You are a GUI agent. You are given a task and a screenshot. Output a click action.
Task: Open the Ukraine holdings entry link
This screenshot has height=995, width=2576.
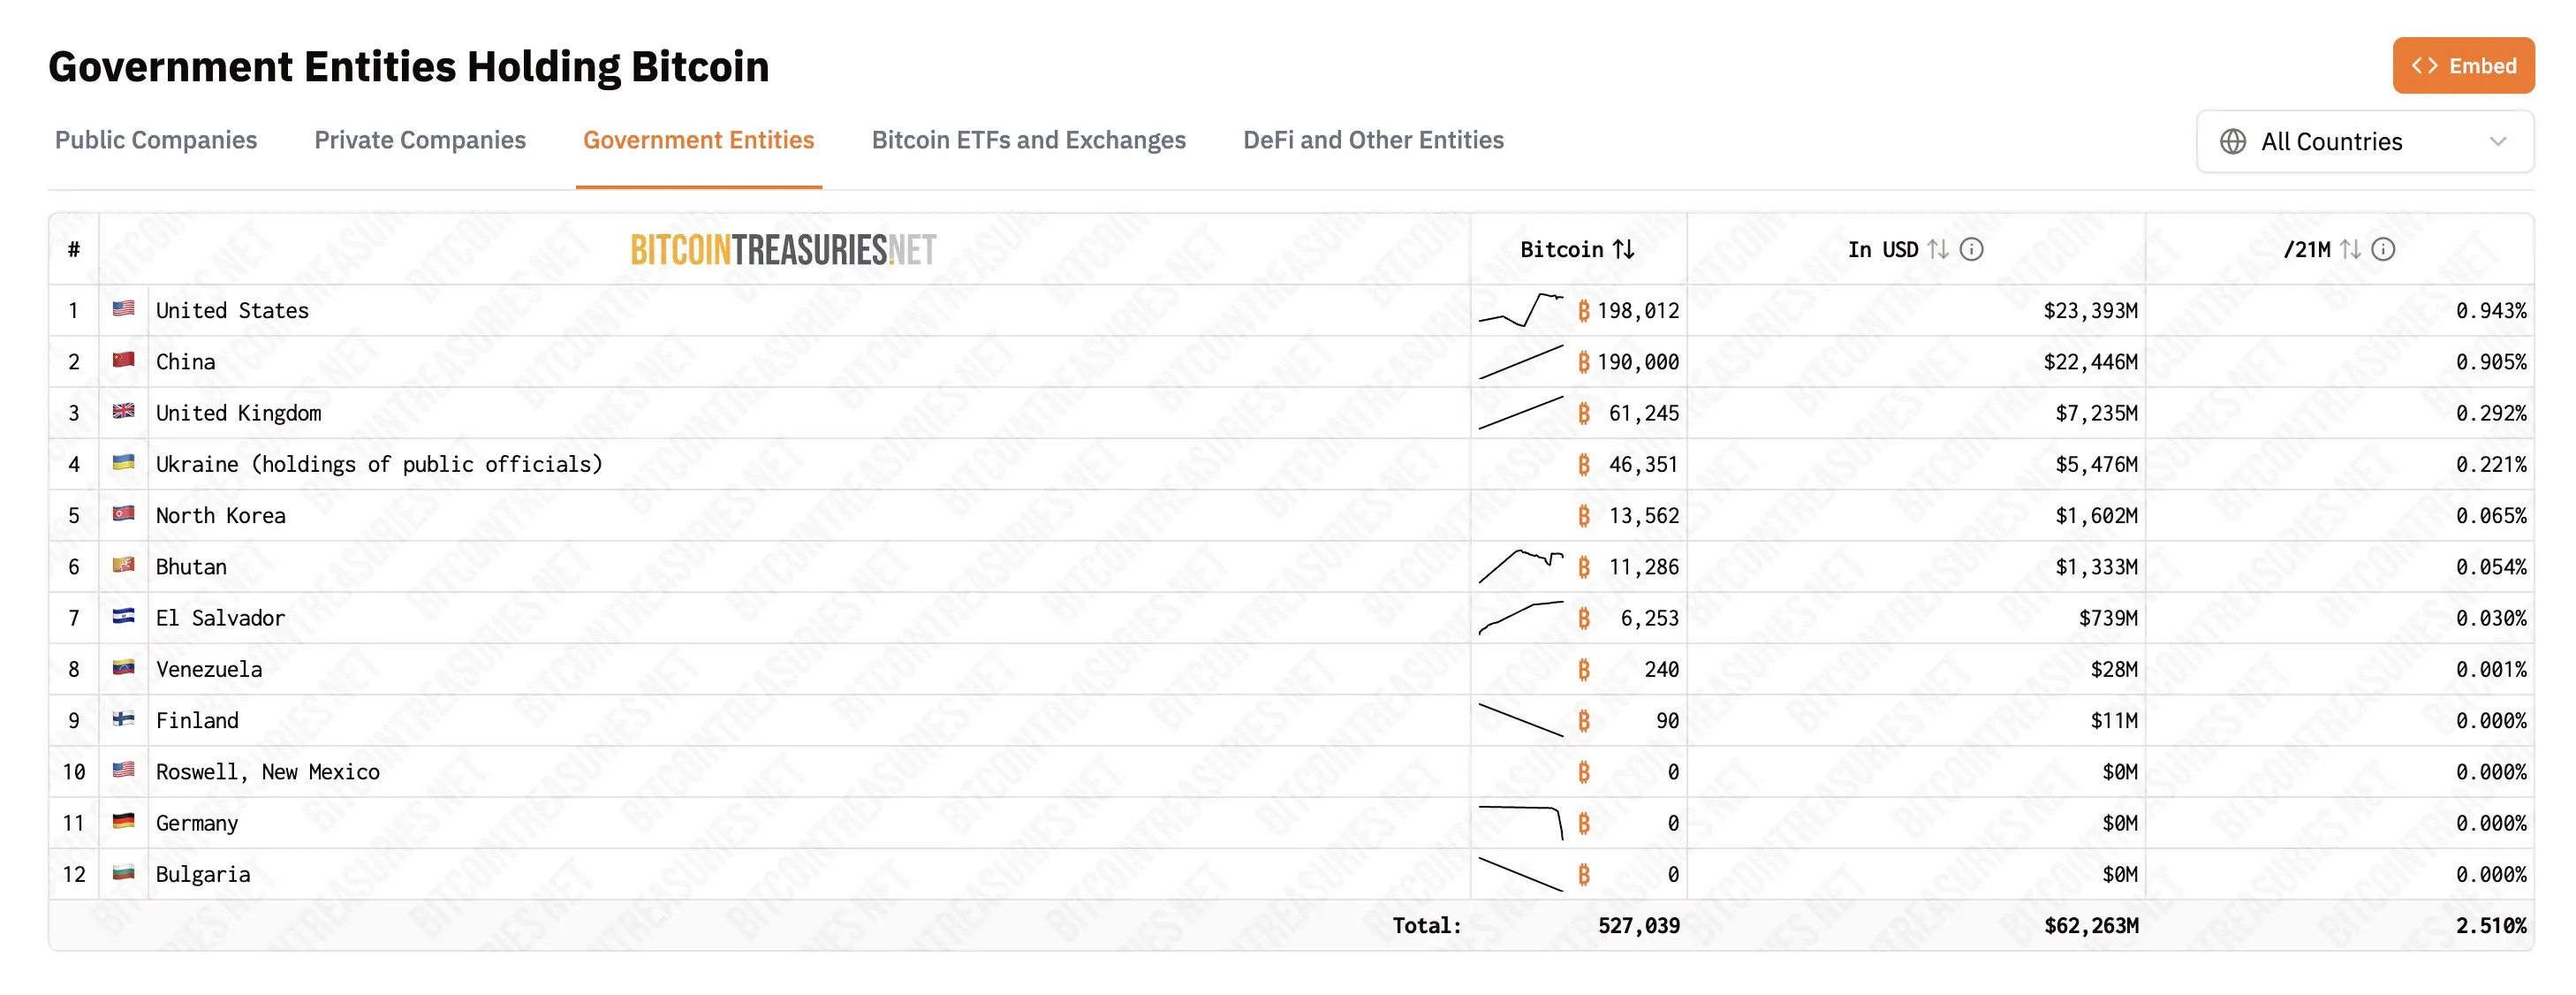pos(379,464)
